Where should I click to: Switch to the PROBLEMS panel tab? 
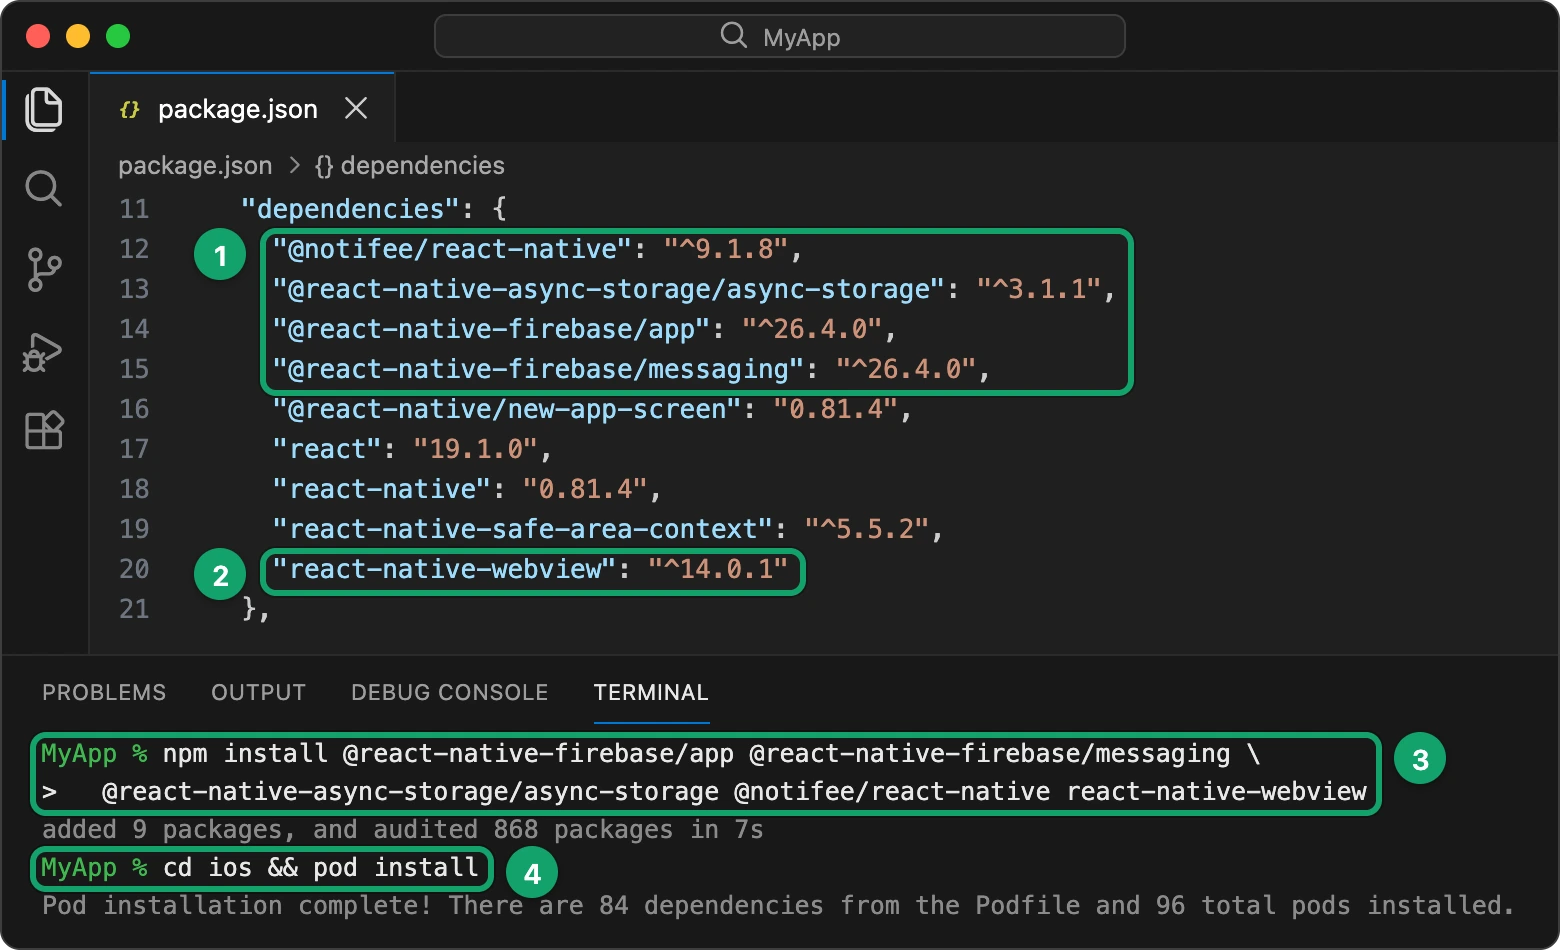tap(104, 692)
